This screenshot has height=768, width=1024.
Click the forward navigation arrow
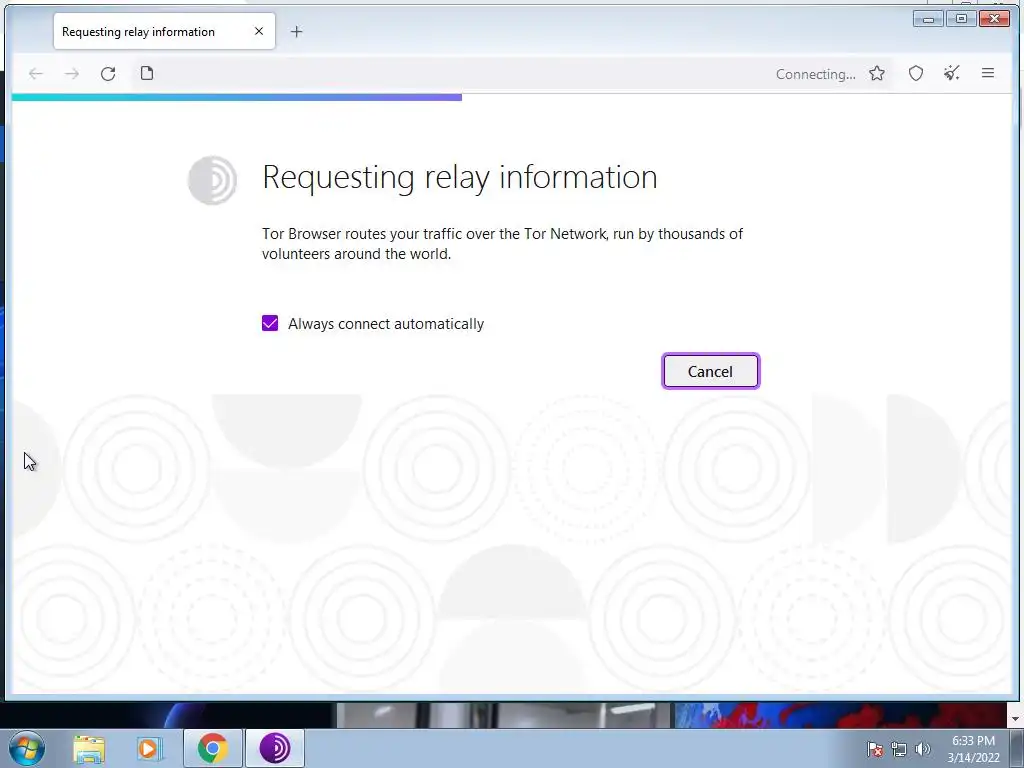coord(72,74)
